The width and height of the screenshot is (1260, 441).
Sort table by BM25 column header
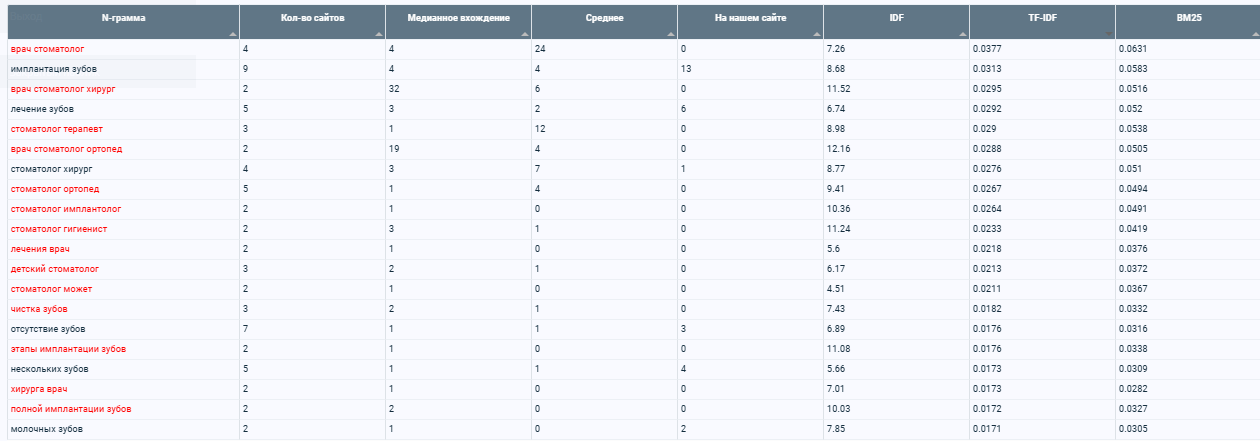click(x=1188, y=19)
